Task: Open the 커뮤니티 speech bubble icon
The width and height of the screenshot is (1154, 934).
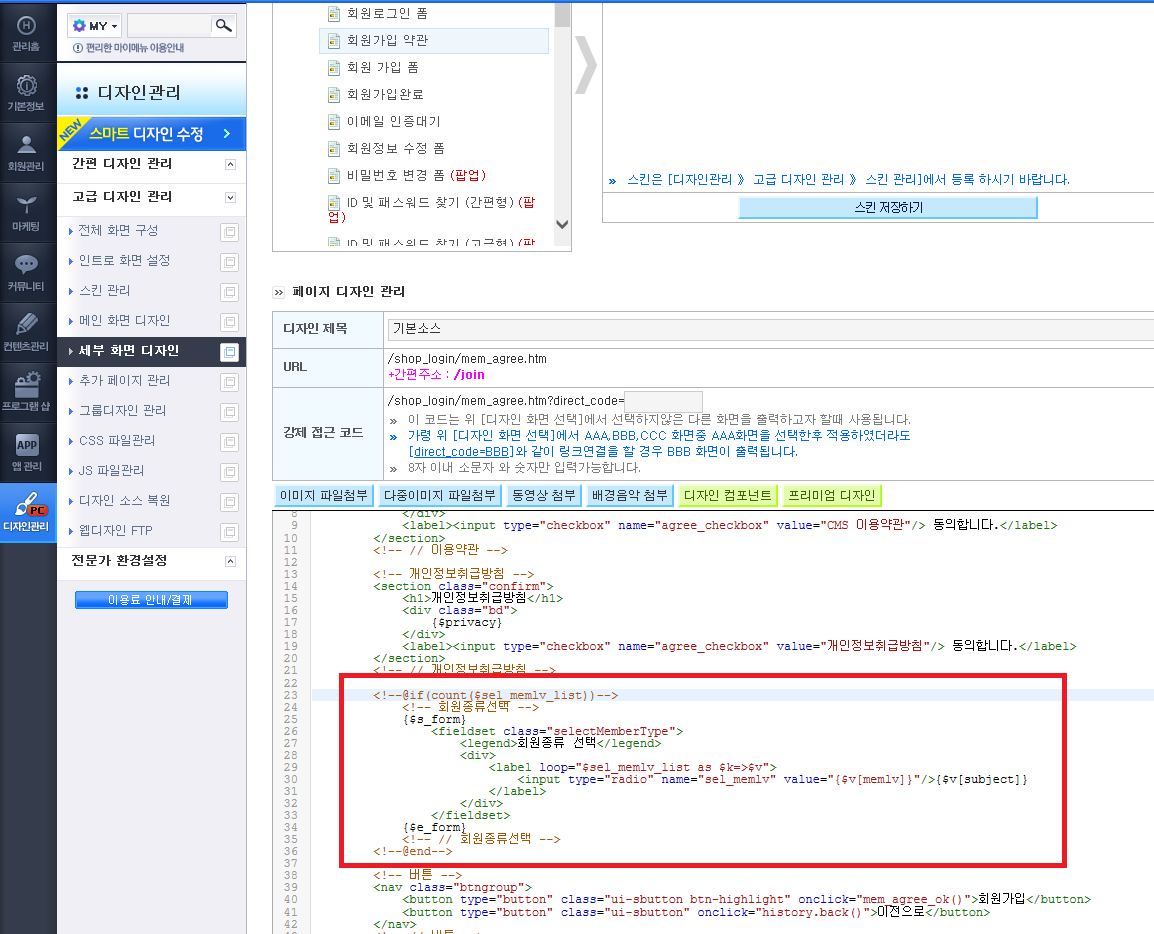Action: [x=26, y=272]
